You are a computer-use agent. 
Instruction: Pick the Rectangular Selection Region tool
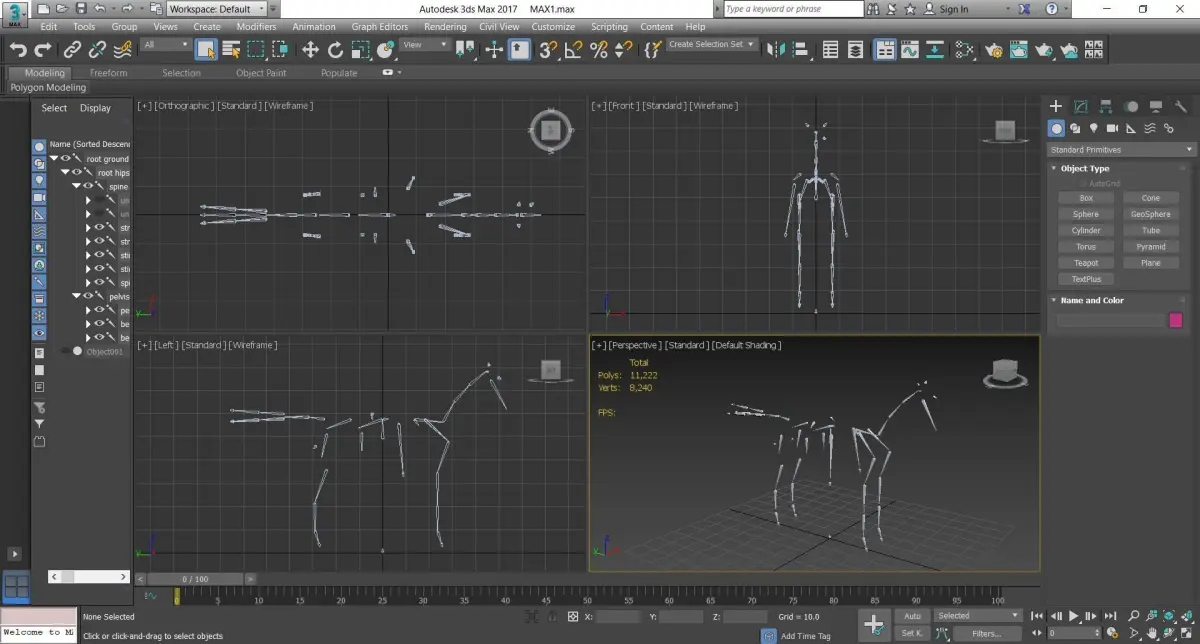coord(256,49)
